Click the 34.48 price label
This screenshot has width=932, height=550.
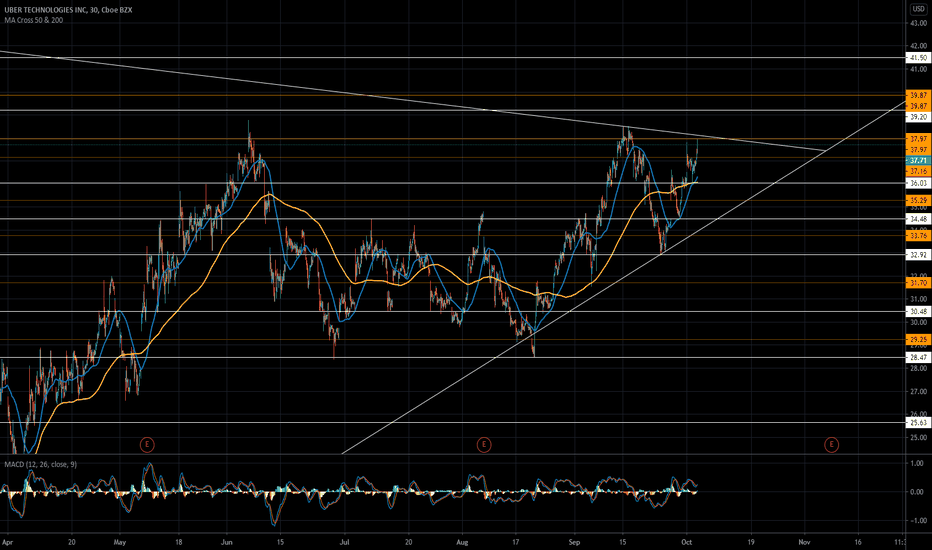pos(918,219)
